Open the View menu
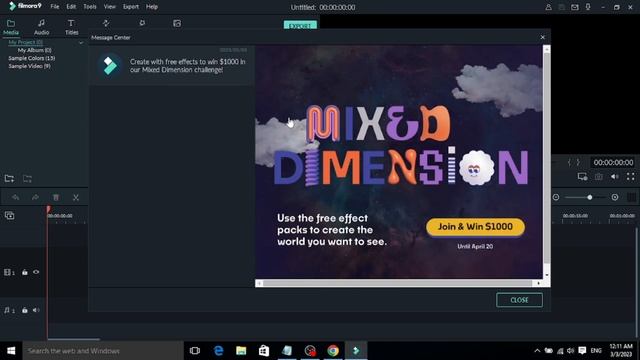Screen dimensions: 640x360 click(x=109, y=7)
